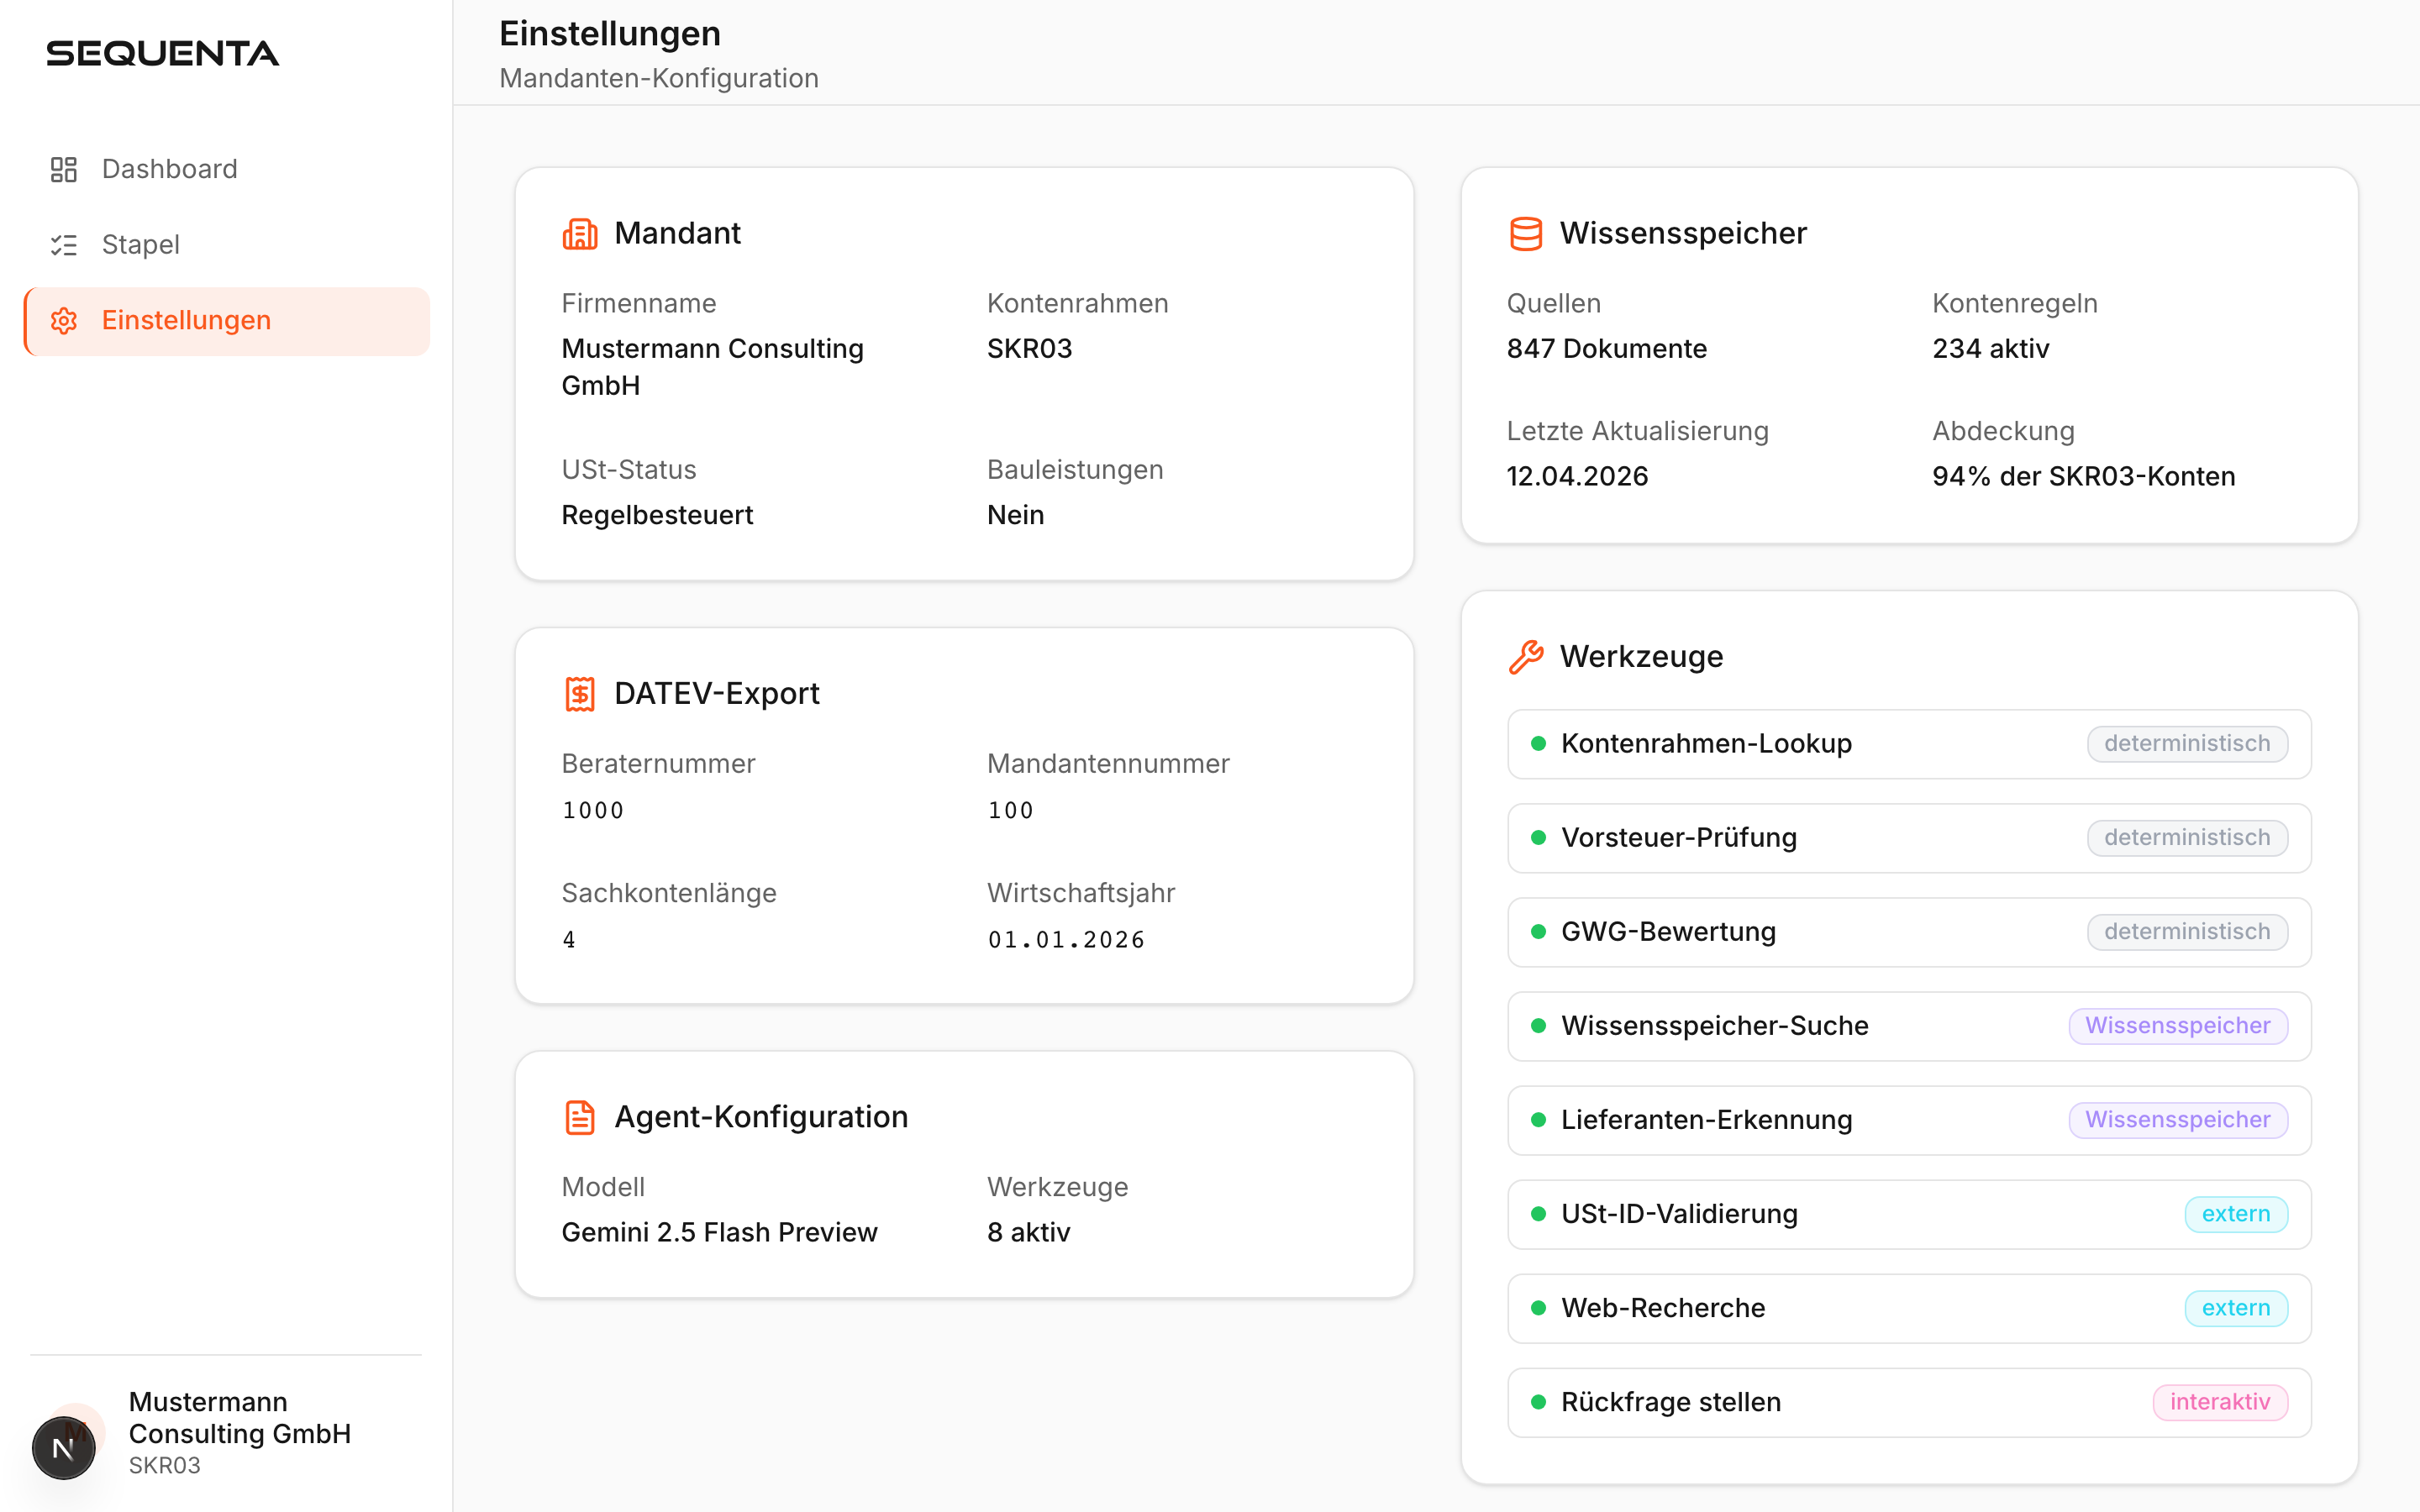2420x1512 pixels.
Task: Click the Agent-Konfiguration document icon
Action: coord(580,1117)
